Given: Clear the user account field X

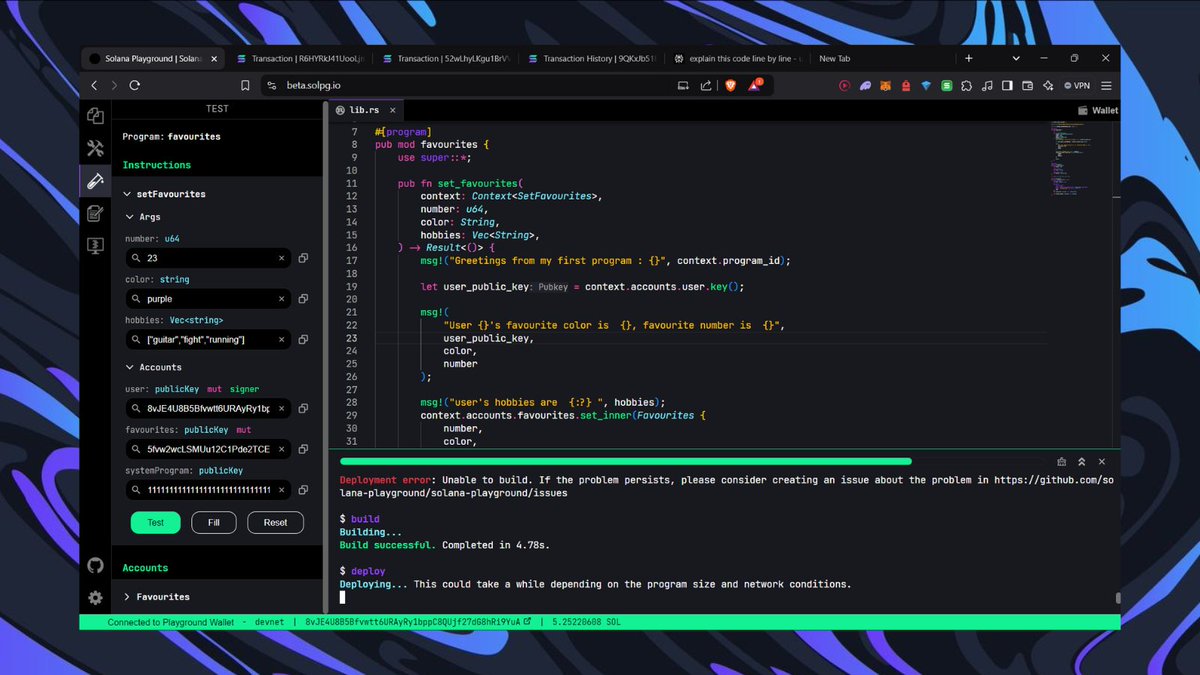Looking at the screenshot, I should [281, 409].
